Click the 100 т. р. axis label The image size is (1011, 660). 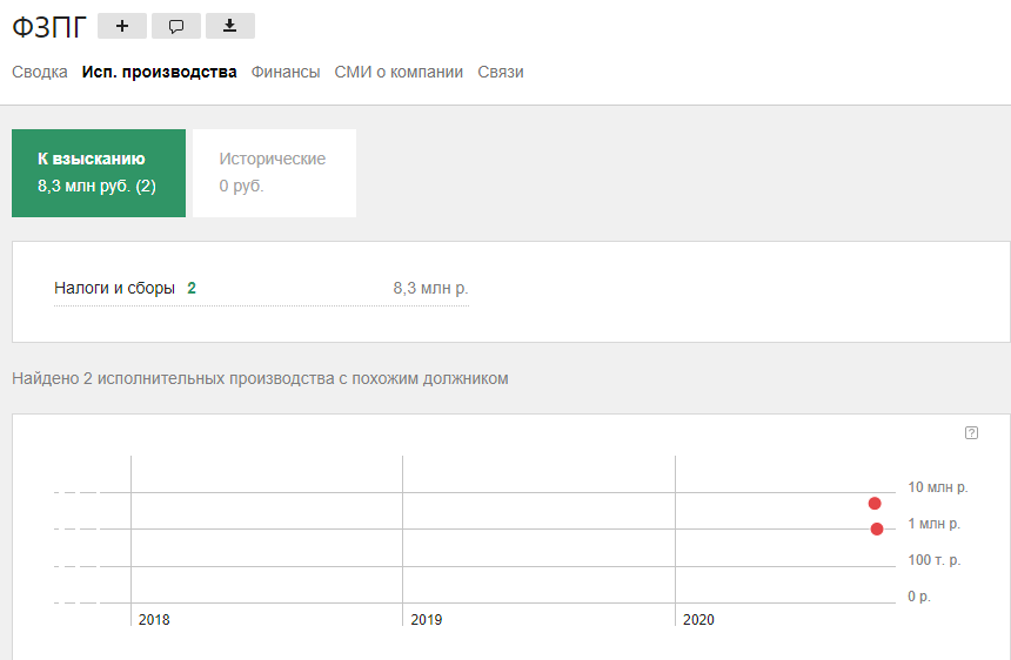[934, 560]
